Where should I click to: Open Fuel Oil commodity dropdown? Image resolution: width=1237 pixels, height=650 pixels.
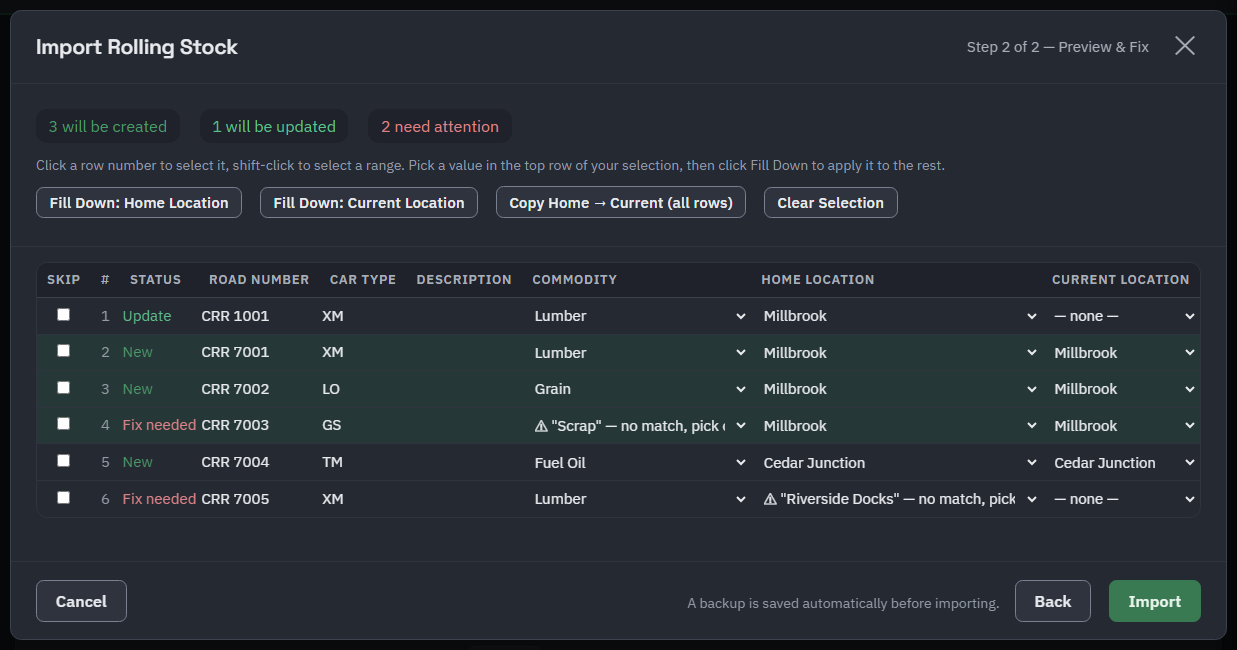tap(640, 463)
